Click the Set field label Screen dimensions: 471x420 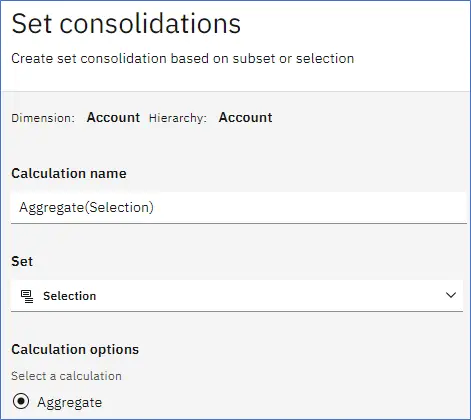pyautogui.click(x=22, y=261)
